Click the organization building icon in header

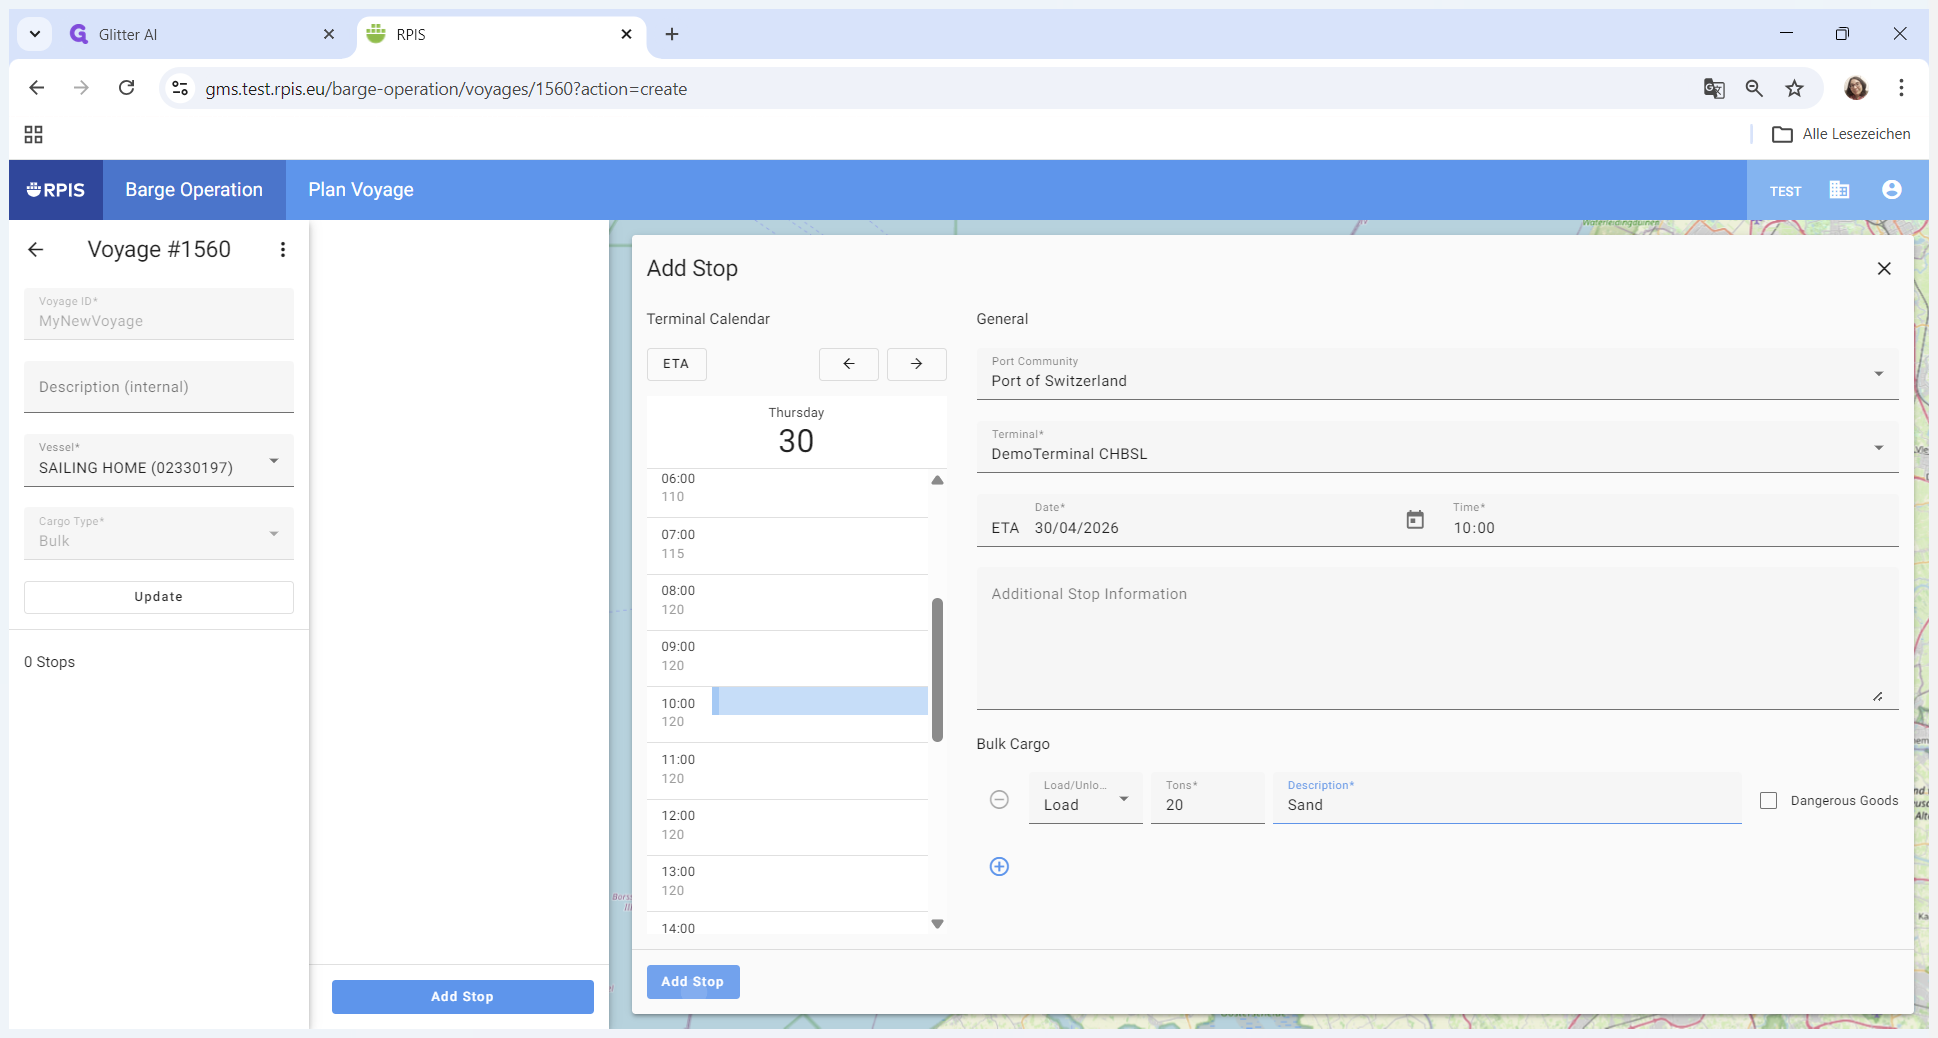[x=1838, y=190]
